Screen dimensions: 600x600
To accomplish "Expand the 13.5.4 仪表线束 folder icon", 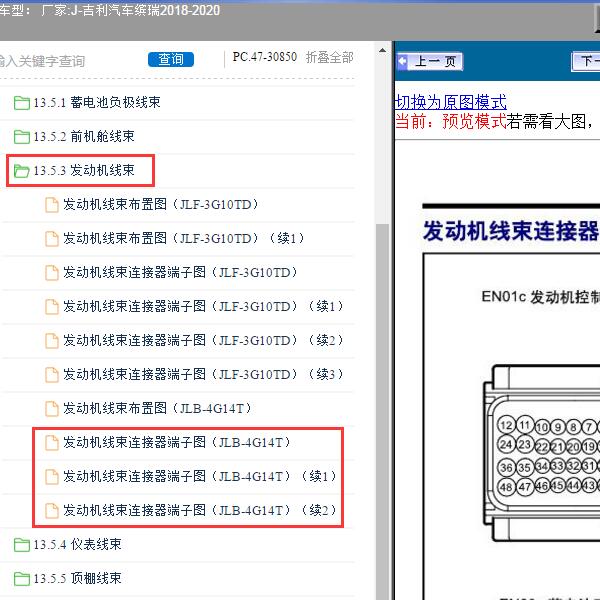I will pyautogui.click(x=22, y=545).
